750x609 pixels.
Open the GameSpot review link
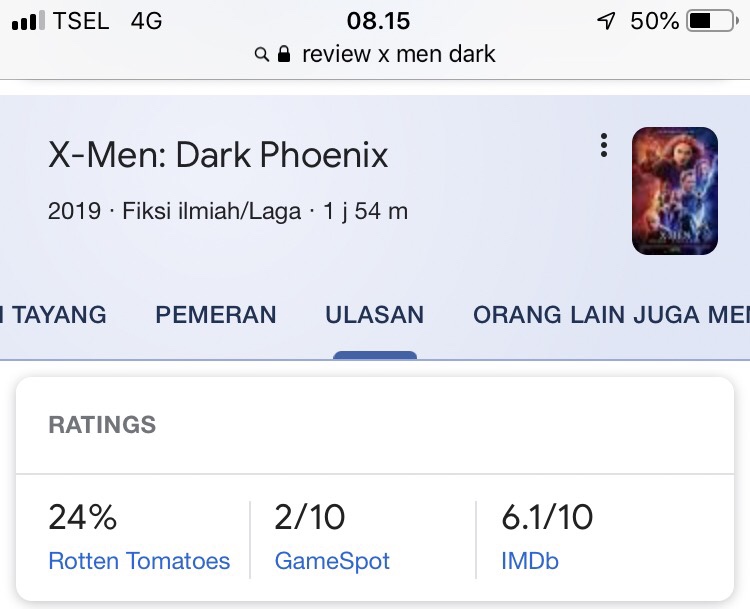(332, 562)
